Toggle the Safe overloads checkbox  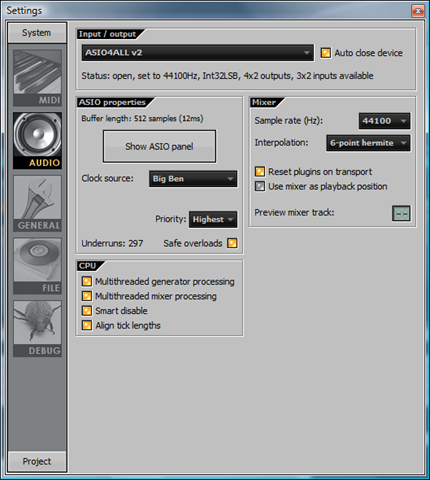(x=232, y=243)
